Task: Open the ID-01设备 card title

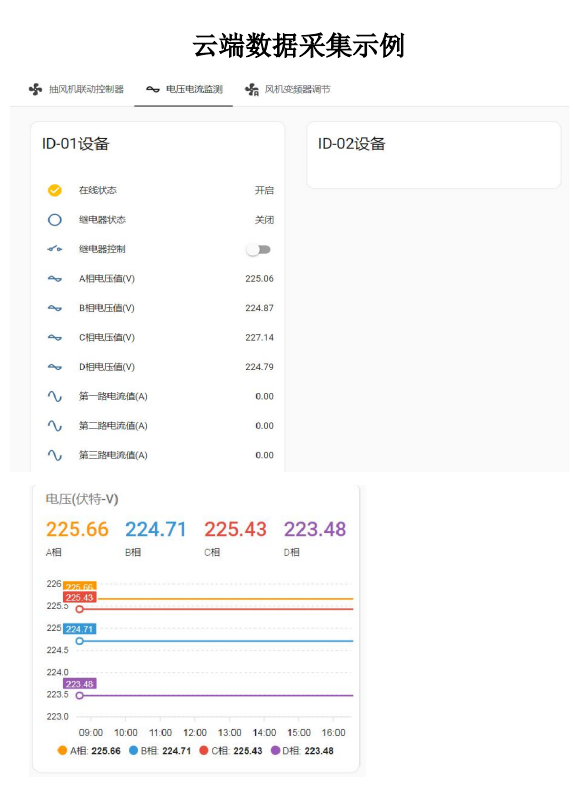Action: [x=76, y=144]
